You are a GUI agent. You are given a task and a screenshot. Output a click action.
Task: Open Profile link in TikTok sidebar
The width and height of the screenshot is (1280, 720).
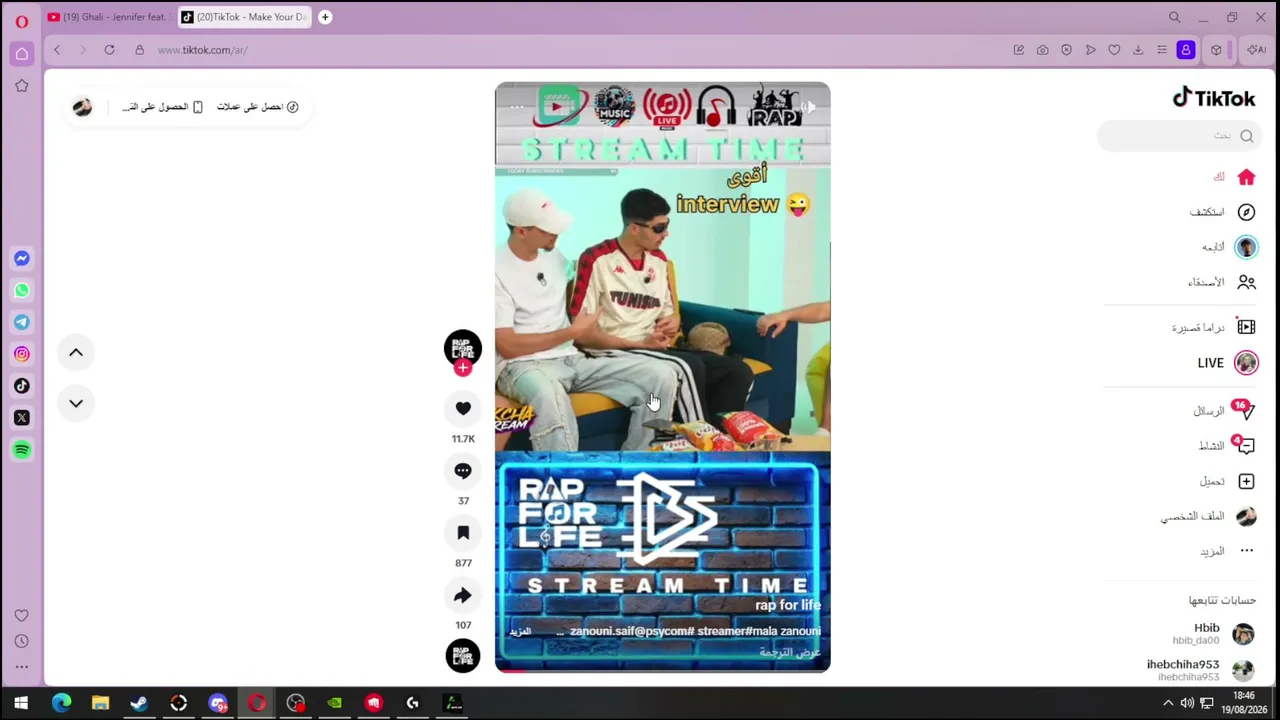tap(1209, 516)
